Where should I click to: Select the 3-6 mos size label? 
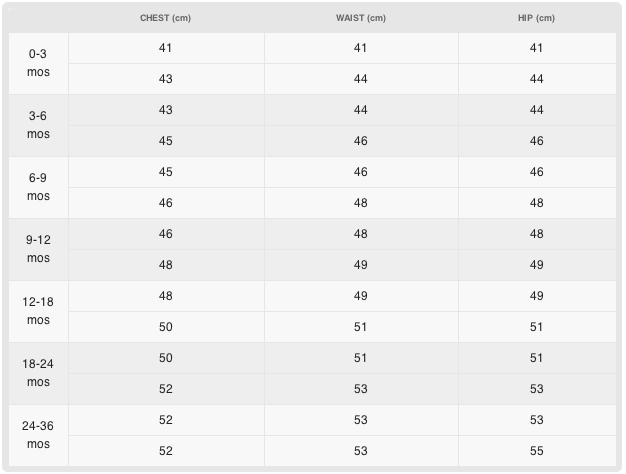point(38,125)
